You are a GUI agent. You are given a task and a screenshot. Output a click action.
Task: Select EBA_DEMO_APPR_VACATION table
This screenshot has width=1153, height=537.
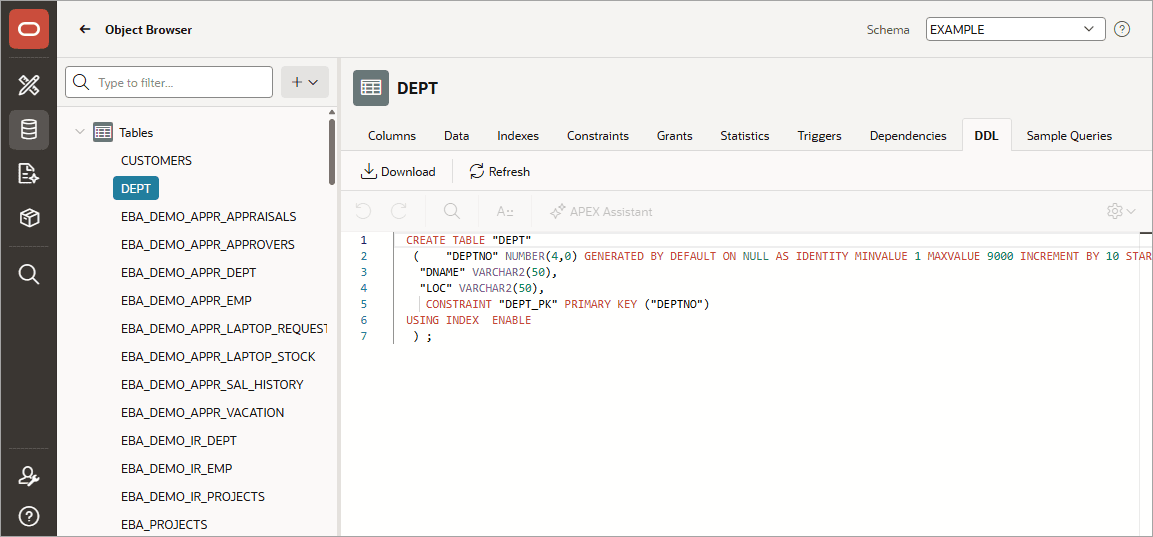pyautogui.click(x=202, y=413)
